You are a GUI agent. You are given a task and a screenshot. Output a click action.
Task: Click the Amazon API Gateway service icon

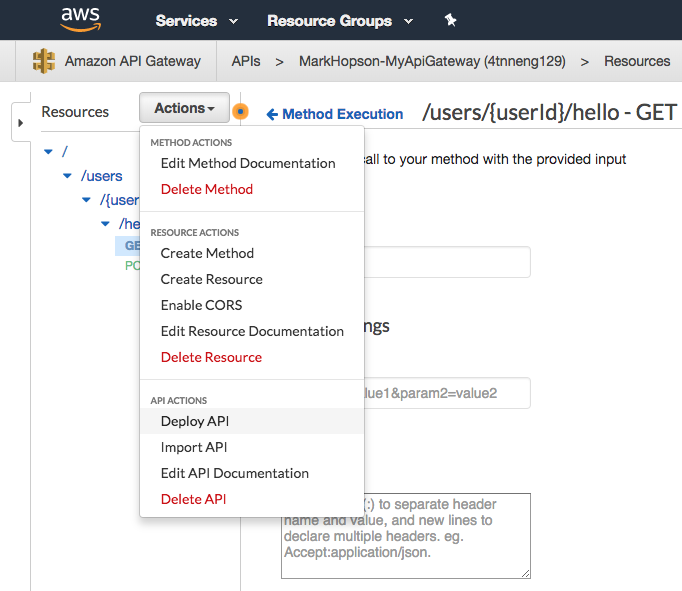[x=43, y=61]
